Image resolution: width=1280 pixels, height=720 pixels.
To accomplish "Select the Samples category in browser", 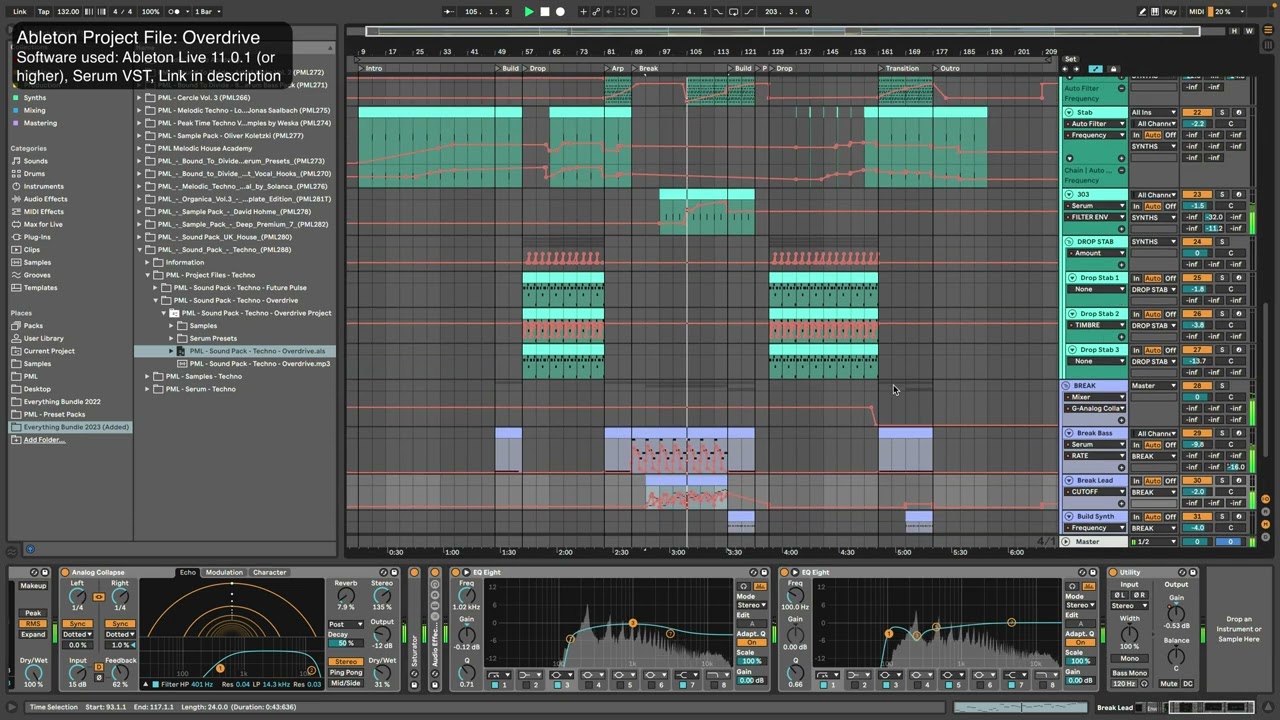I will point(37,262).
